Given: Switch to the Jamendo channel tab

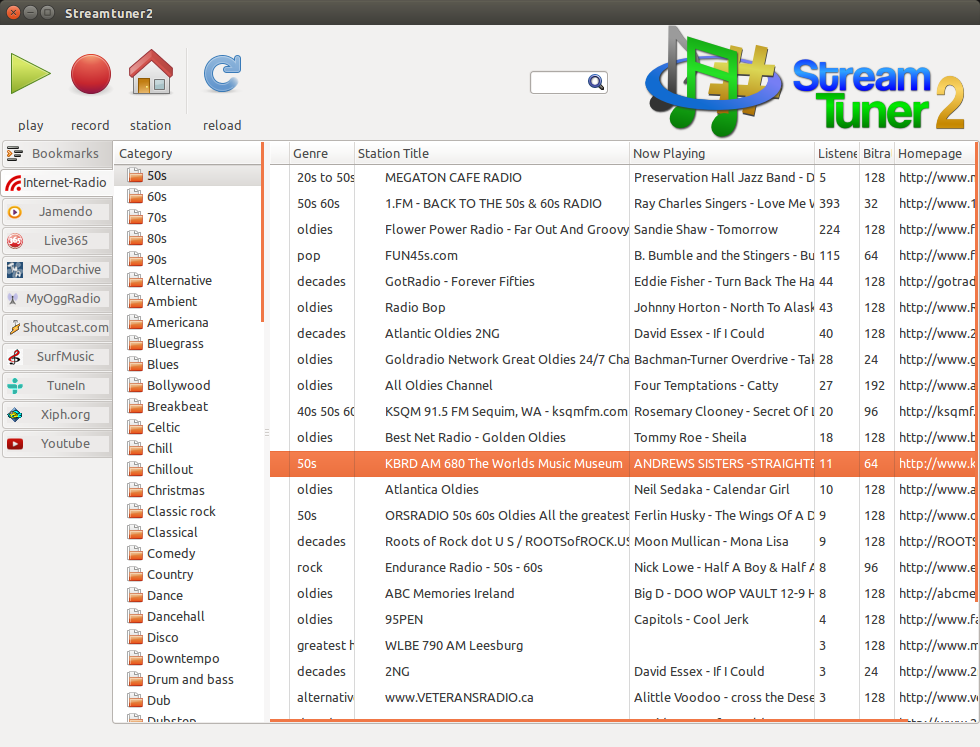Looking at the screenshot, I should [56, 212].
